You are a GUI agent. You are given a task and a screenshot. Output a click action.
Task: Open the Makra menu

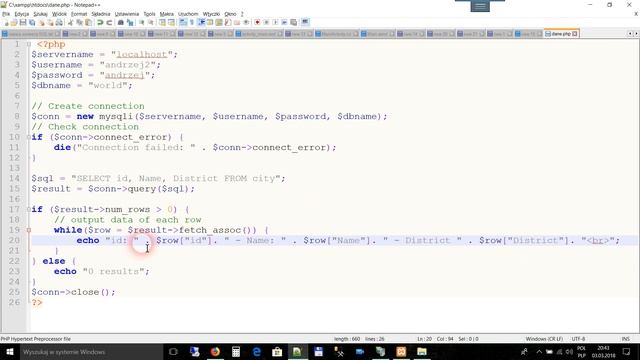click(x=167, y=14)
